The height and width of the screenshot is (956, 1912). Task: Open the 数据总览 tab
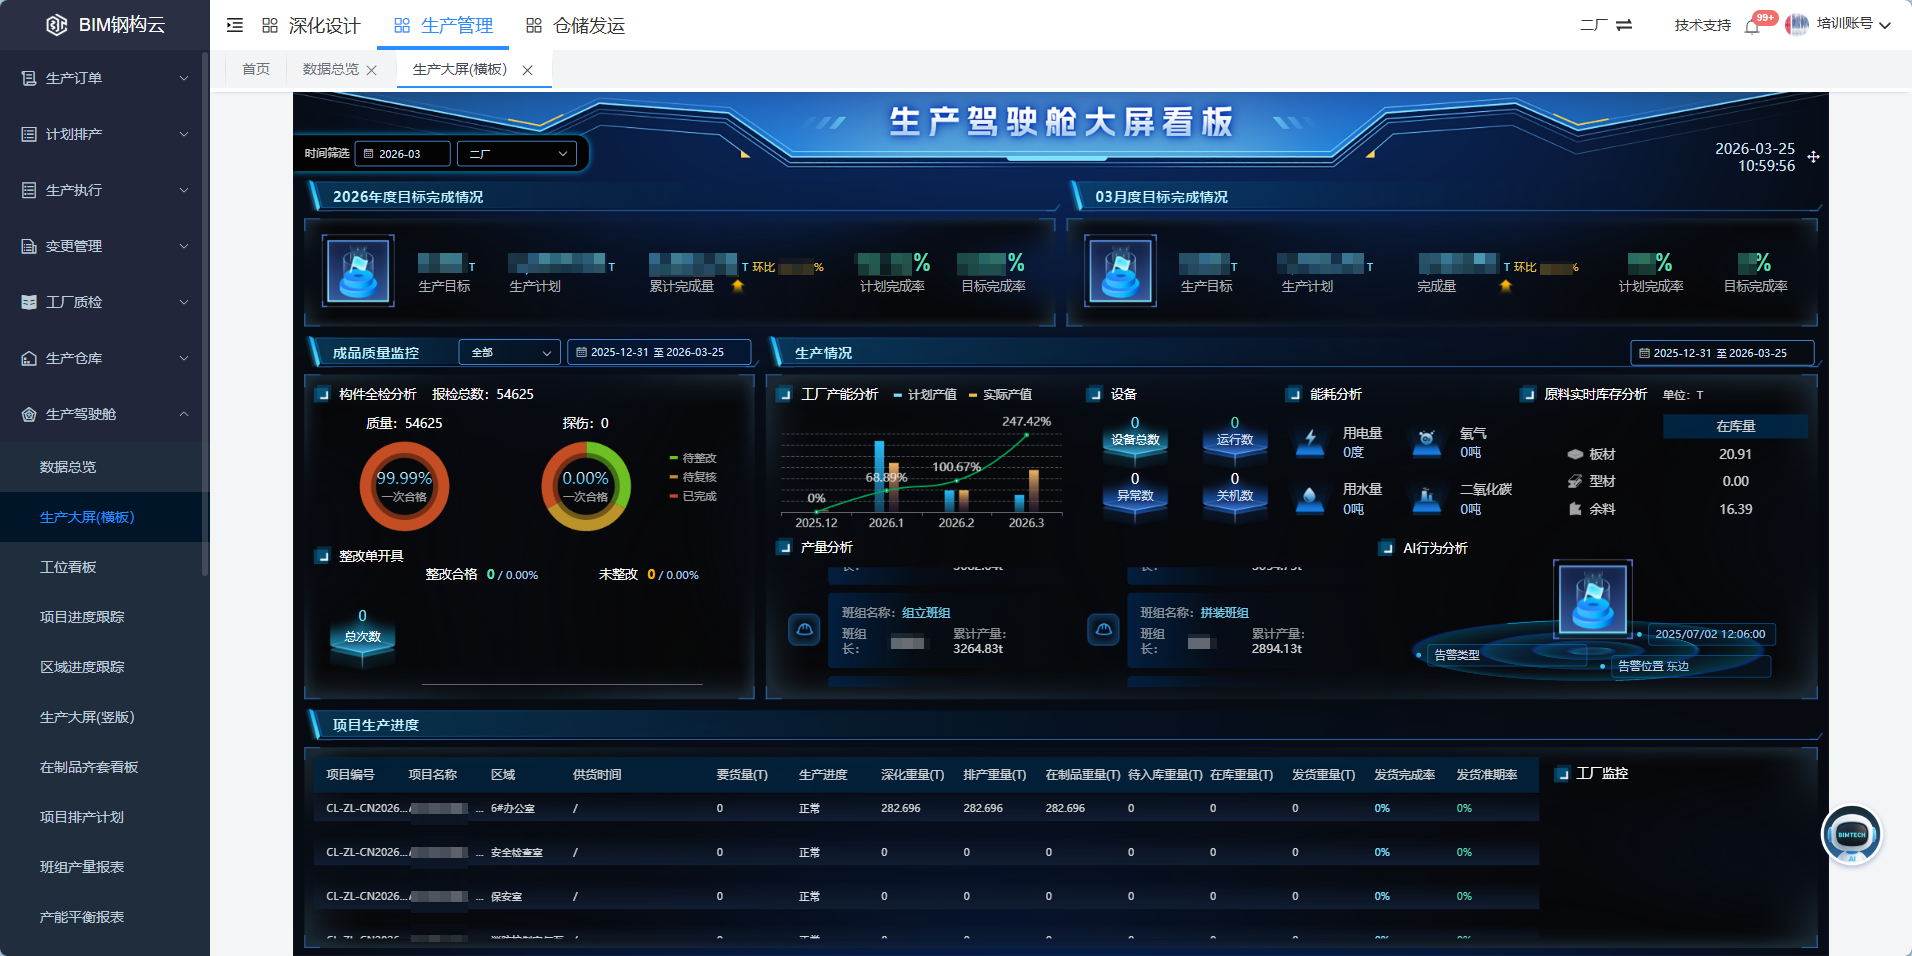pos(331,69)
